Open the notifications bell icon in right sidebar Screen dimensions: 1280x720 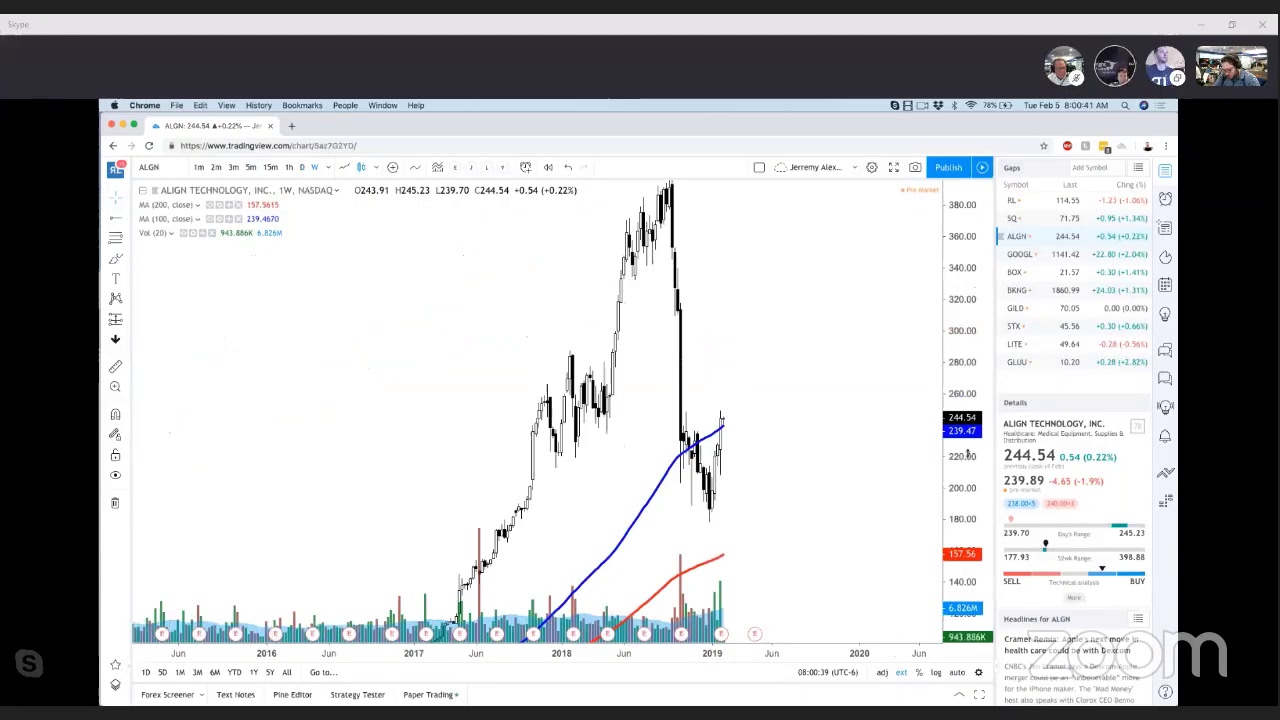pos(1165,436)
